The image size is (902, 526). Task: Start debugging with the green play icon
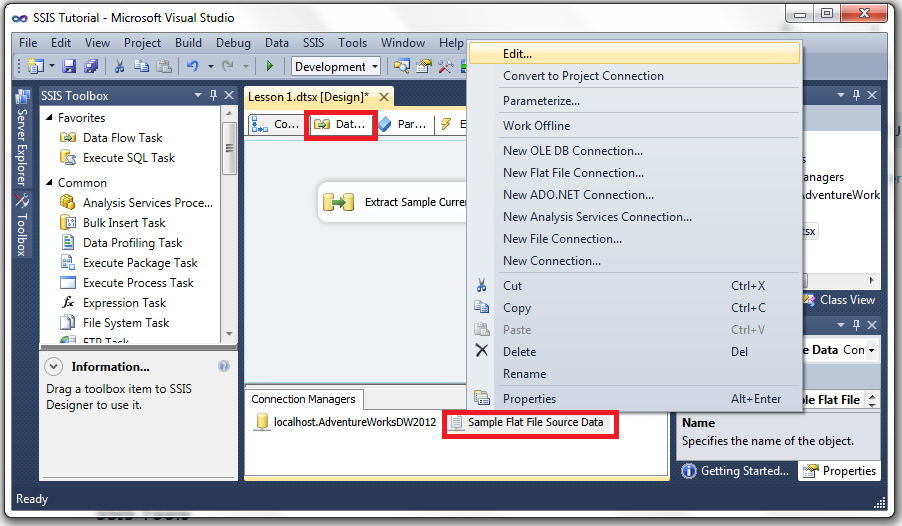pyautogui.click(x=270, y=67)
